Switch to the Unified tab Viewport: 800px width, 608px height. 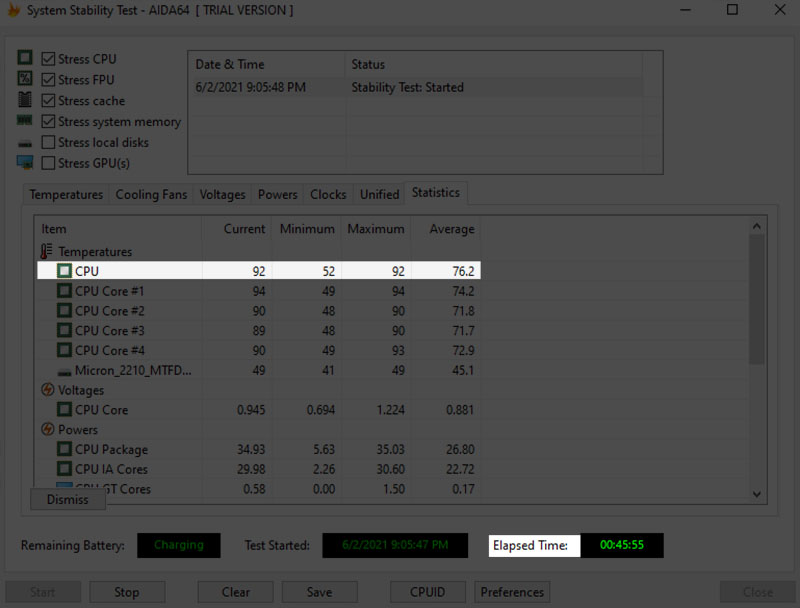point(379,194)
